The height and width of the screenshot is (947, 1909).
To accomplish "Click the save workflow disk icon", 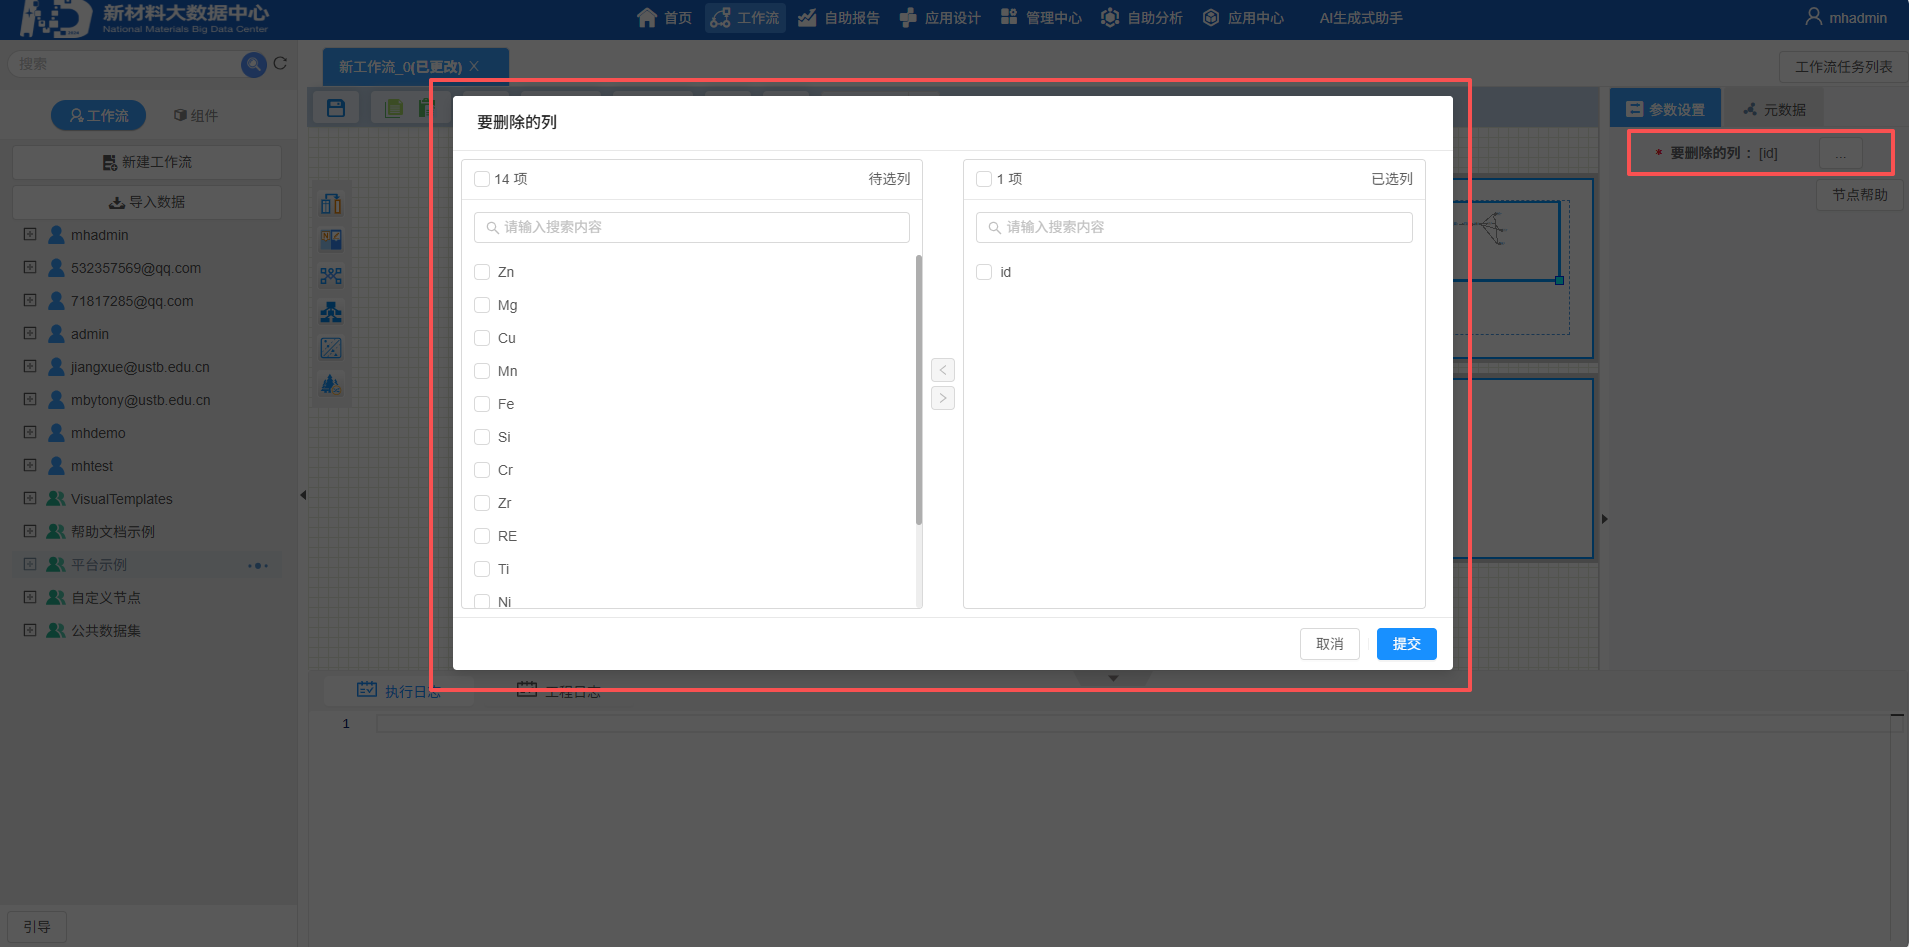I will point(336,108).
